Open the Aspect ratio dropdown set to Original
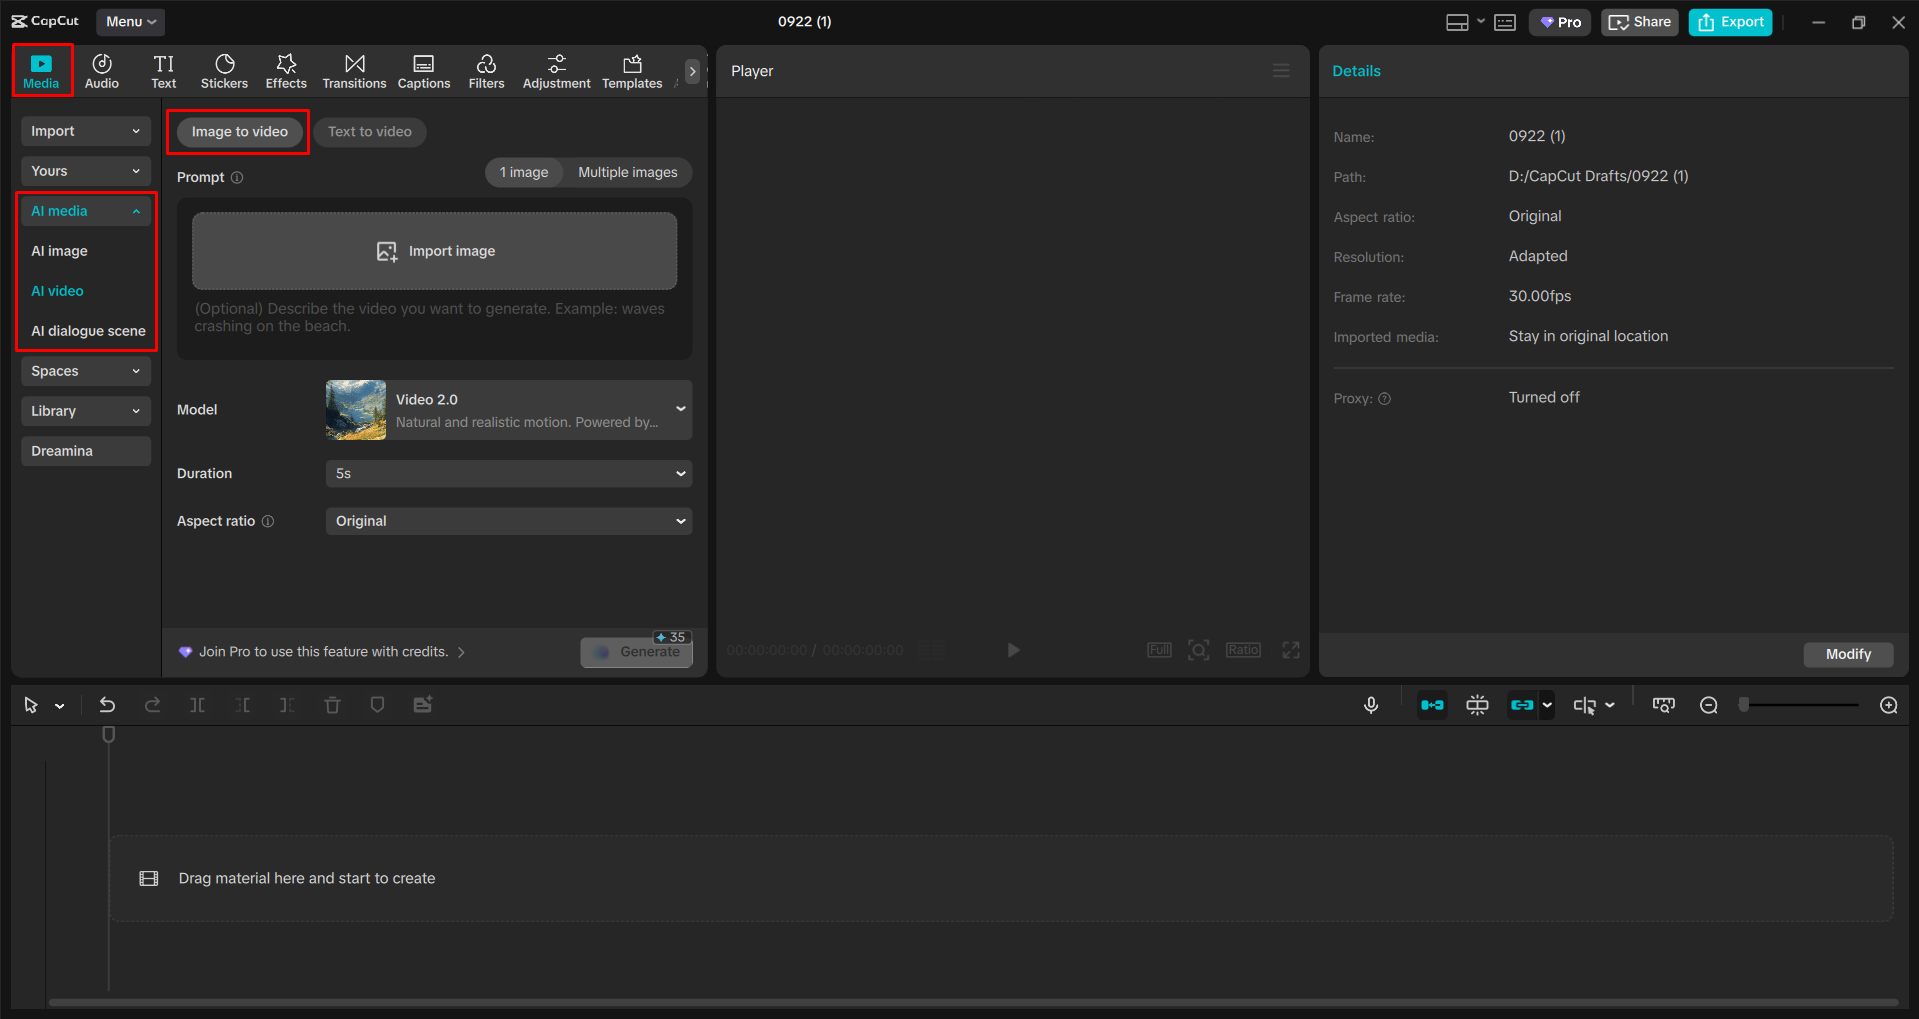Viewport: 1919px width, 1019px height. click(x=508, y=521)
